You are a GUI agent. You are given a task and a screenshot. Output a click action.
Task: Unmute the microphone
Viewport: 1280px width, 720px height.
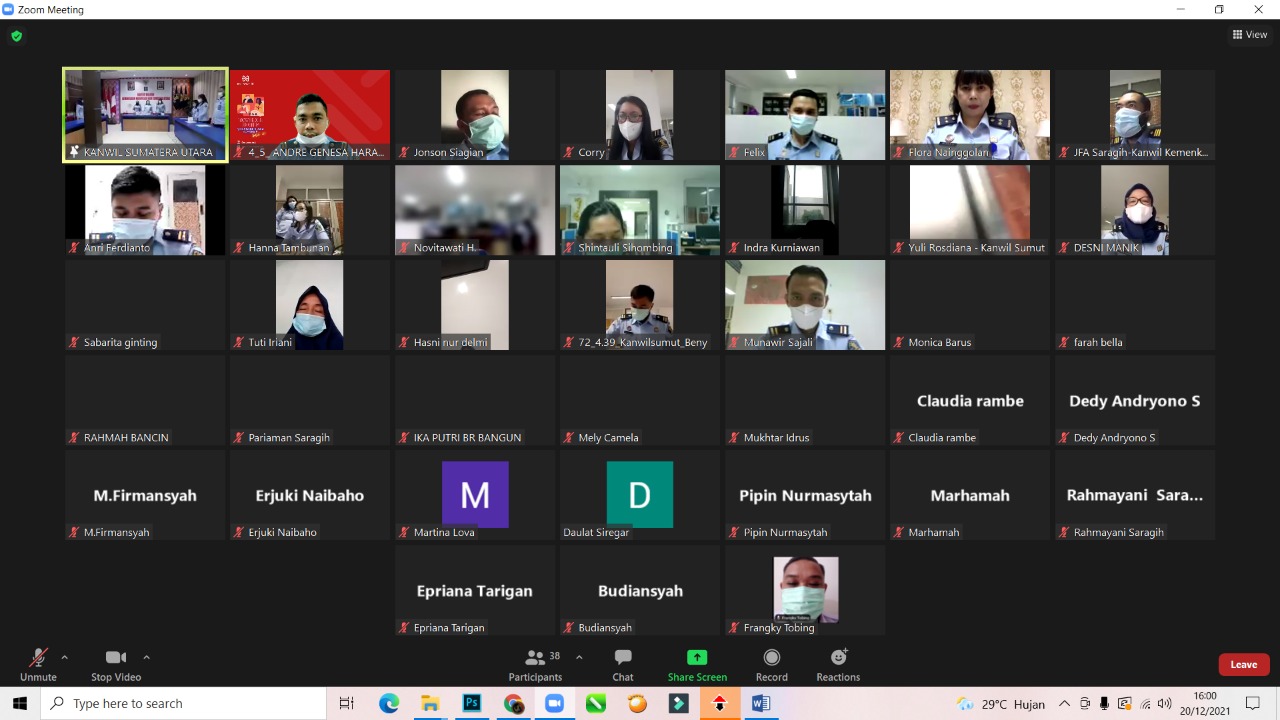point(38,664)
